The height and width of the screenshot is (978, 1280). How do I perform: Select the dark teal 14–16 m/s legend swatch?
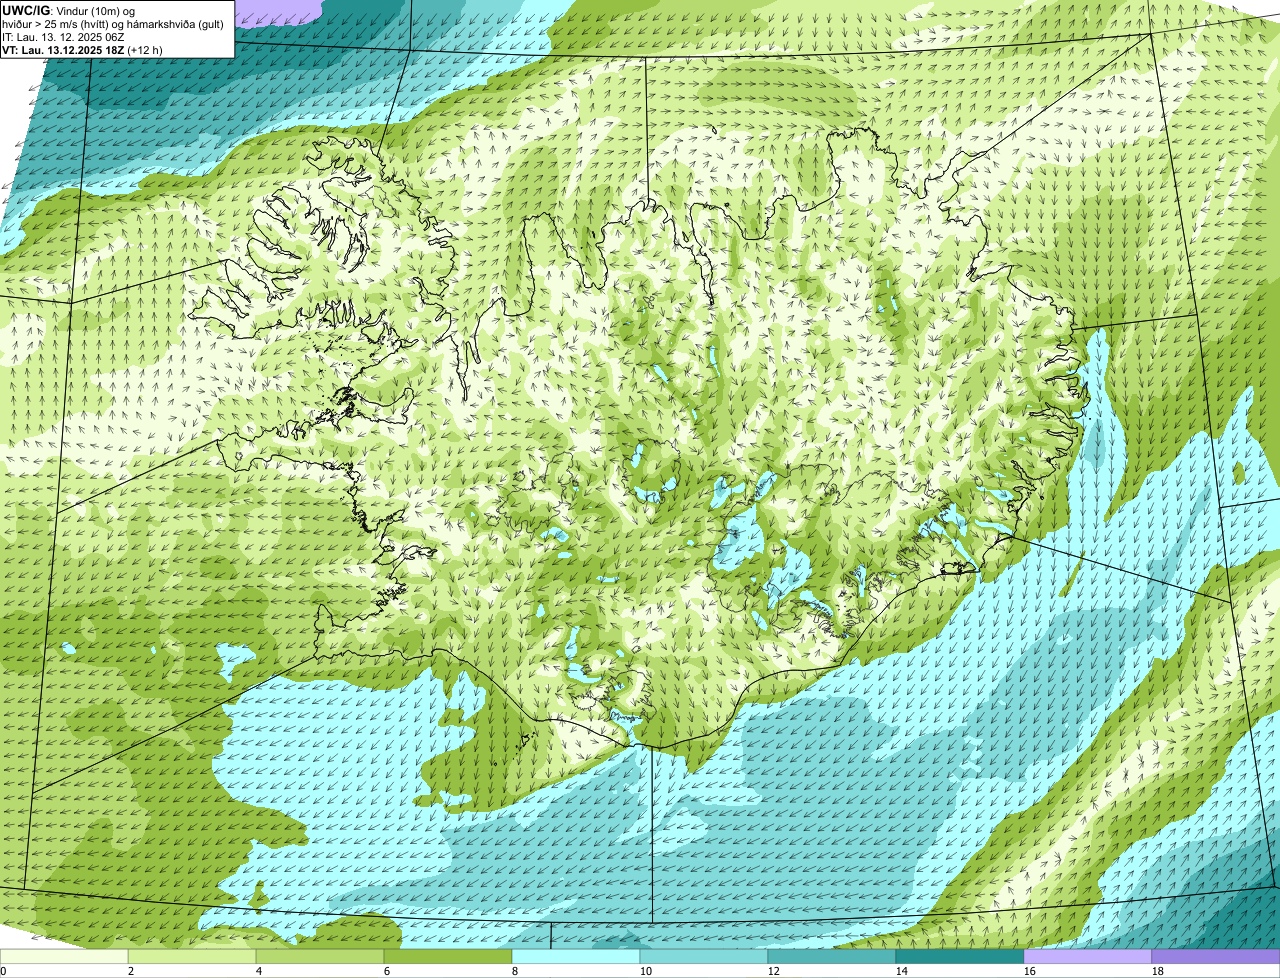961,956
